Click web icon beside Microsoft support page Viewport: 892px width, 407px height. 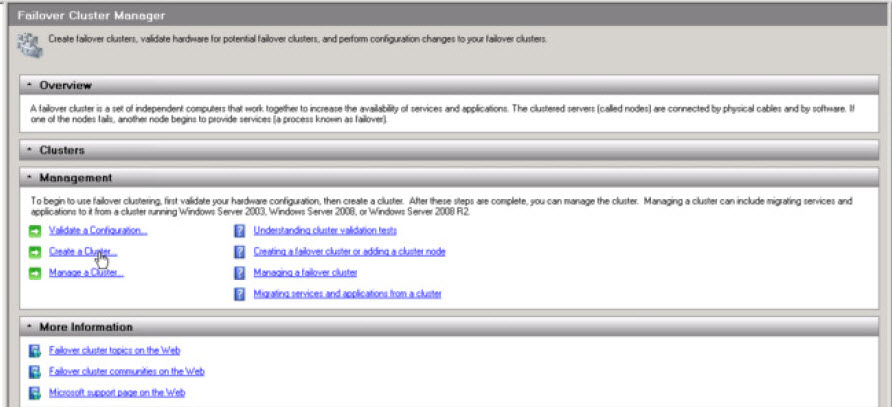tap(35, 393)
